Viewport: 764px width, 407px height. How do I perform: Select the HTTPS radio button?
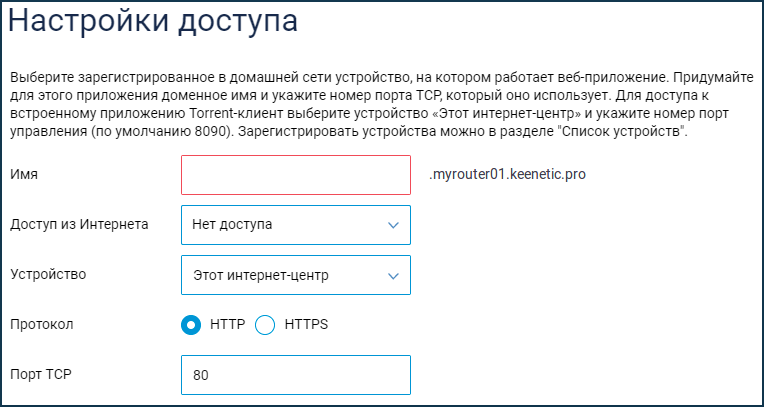click(x=265, y=325)
